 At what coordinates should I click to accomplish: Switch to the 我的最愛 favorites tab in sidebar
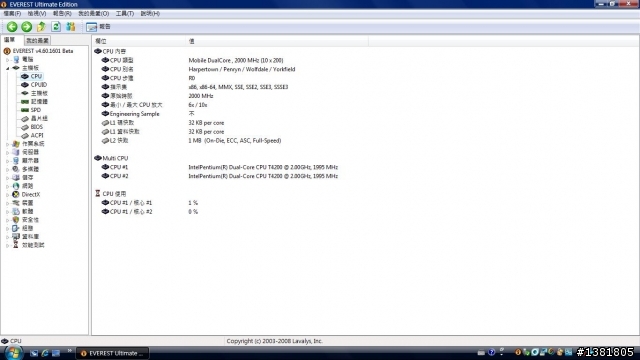(x=37, y=40)
